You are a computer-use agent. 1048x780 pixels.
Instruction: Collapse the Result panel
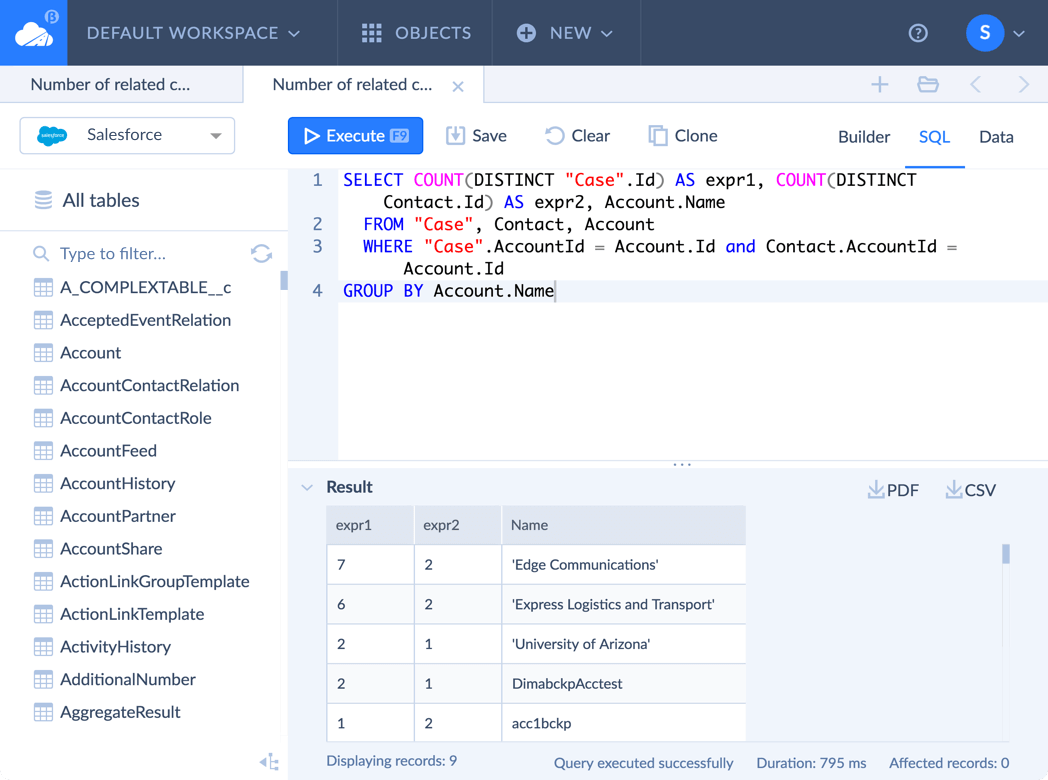[x=307, y=487]
